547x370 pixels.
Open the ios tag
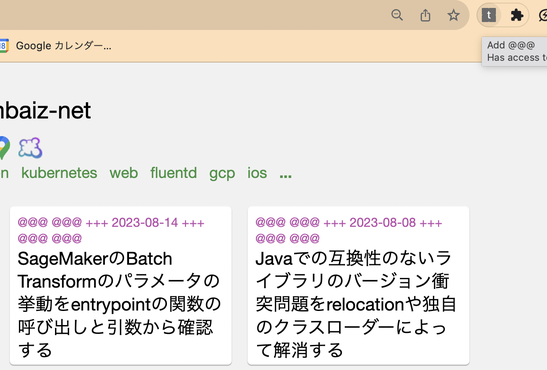pyautogui.click(x=257, y=173)
